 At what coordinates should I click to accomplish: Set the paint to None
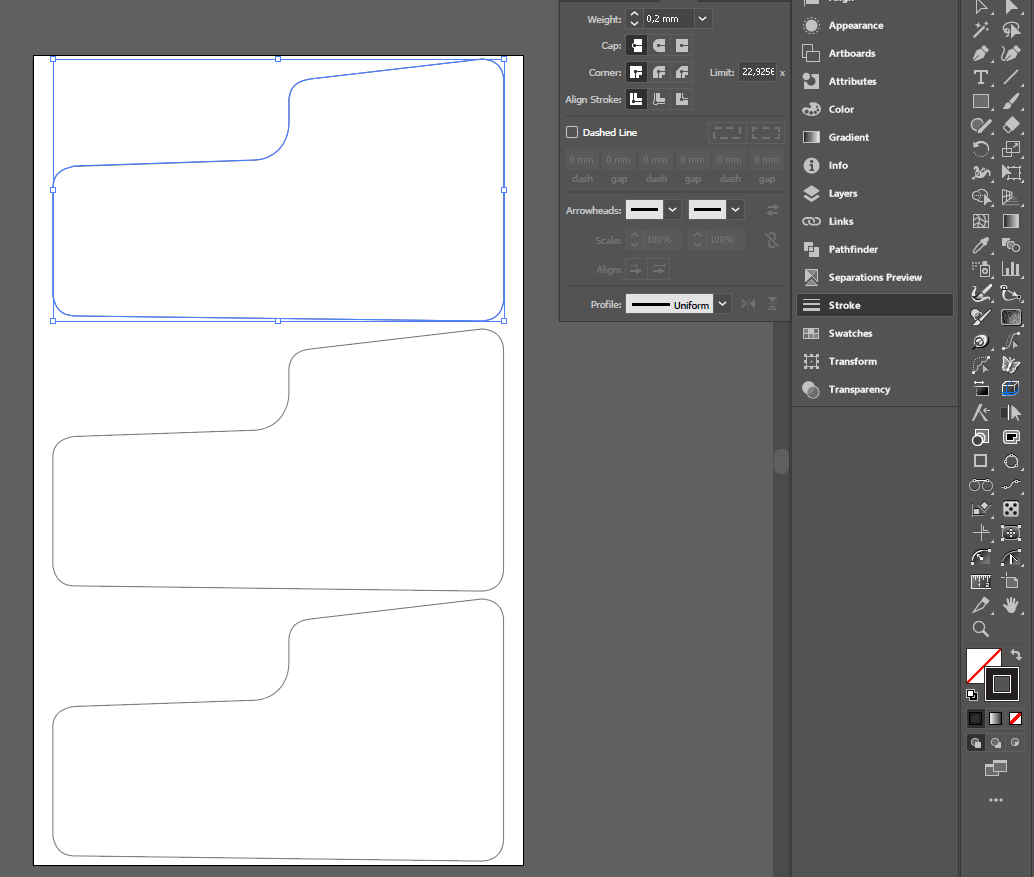1015,718
